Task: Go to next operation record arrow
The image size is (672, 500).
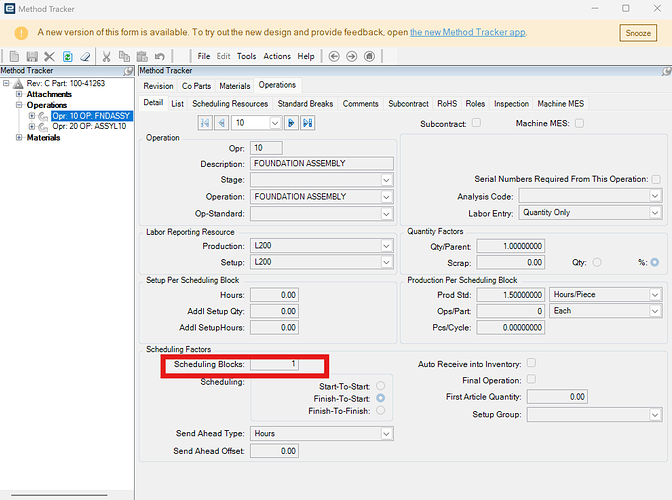Action: click(x=292, y=122)
